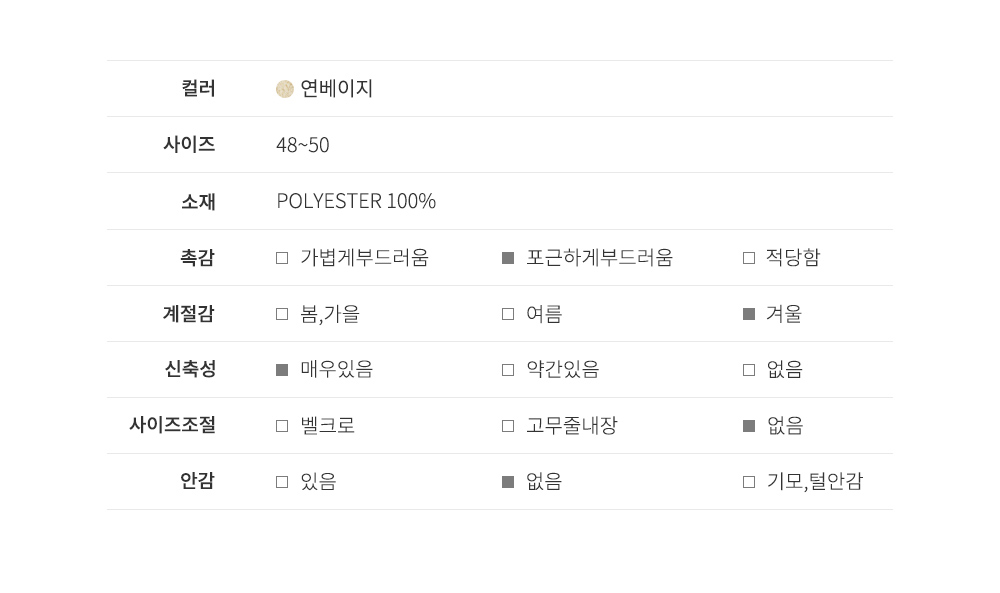This screenshot has width=1000, height=593.
Task: Check the 기모,털안감 lining checkbox
Action: pos(749,482)
